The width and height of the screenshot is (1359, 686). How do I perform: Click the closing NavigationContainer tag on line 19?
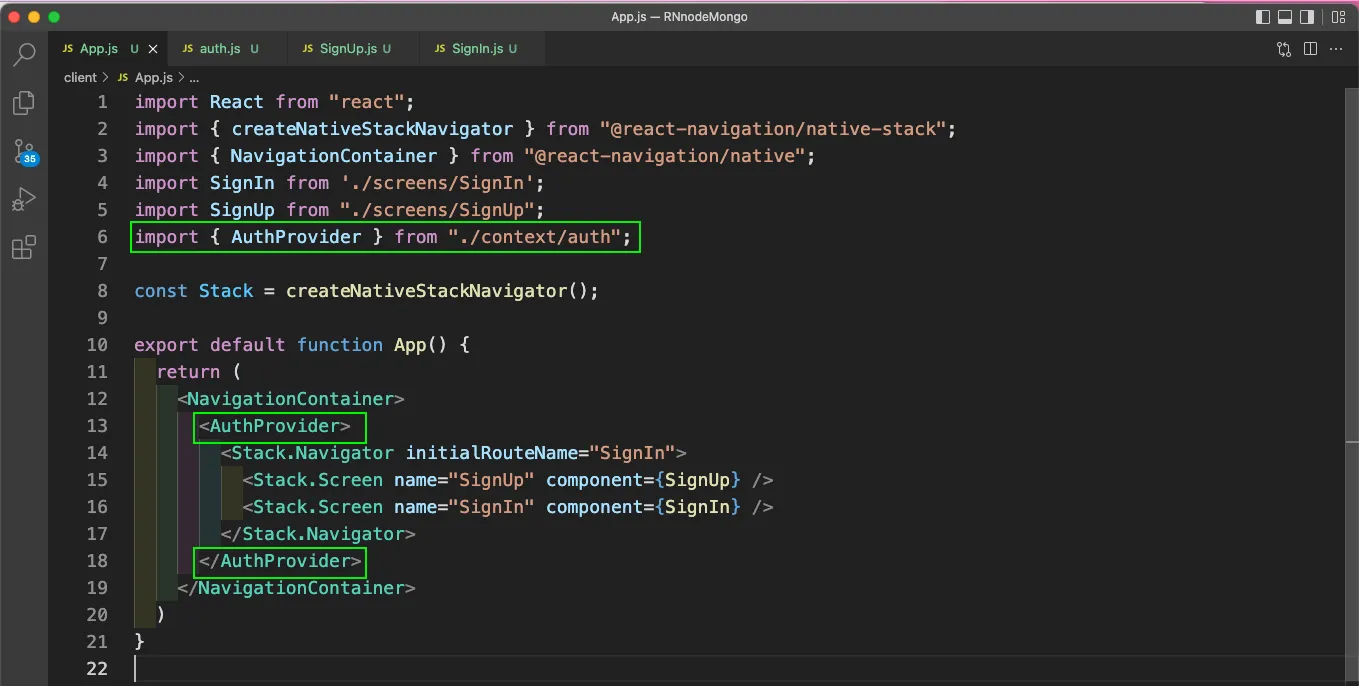pos(296,588)
